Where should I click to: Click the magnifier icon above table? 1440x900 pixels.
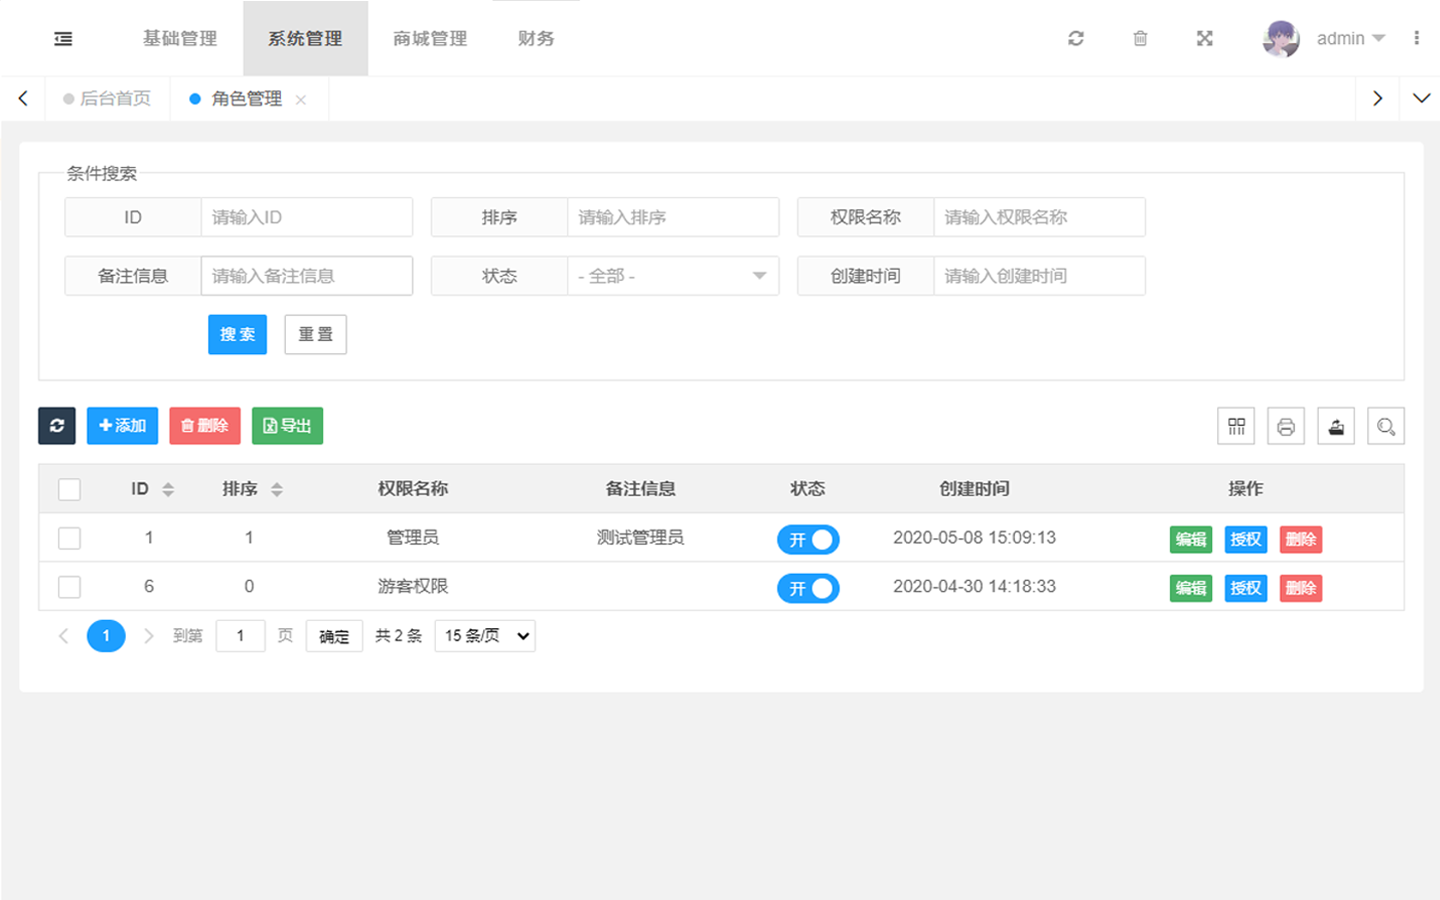pos(1385,426)
